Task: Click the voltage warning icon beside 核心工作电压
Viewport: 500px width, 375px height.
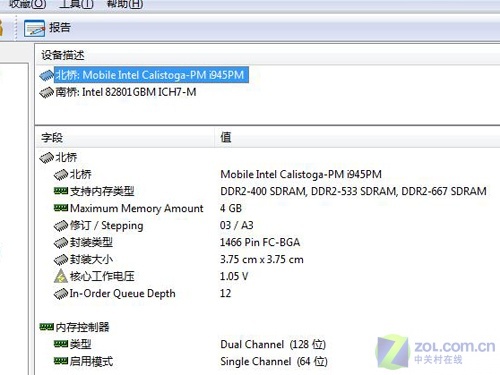Action: point(61,276)
